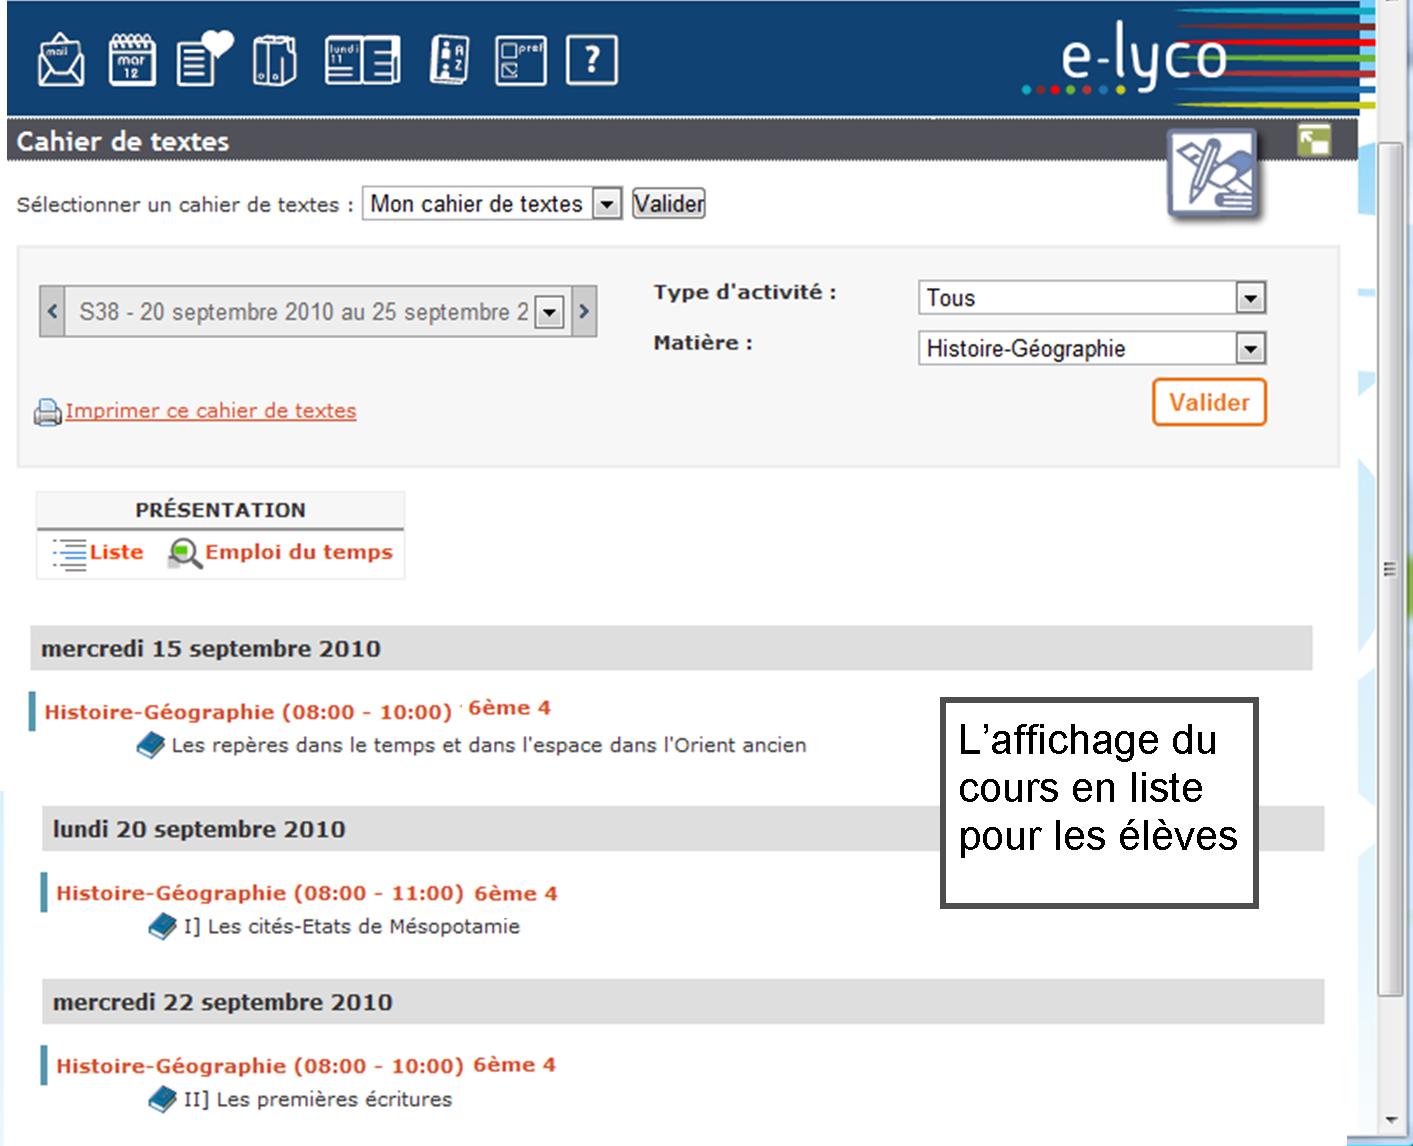Expand the 'Mon cahier de textes' dropdown

click(606, 204)
